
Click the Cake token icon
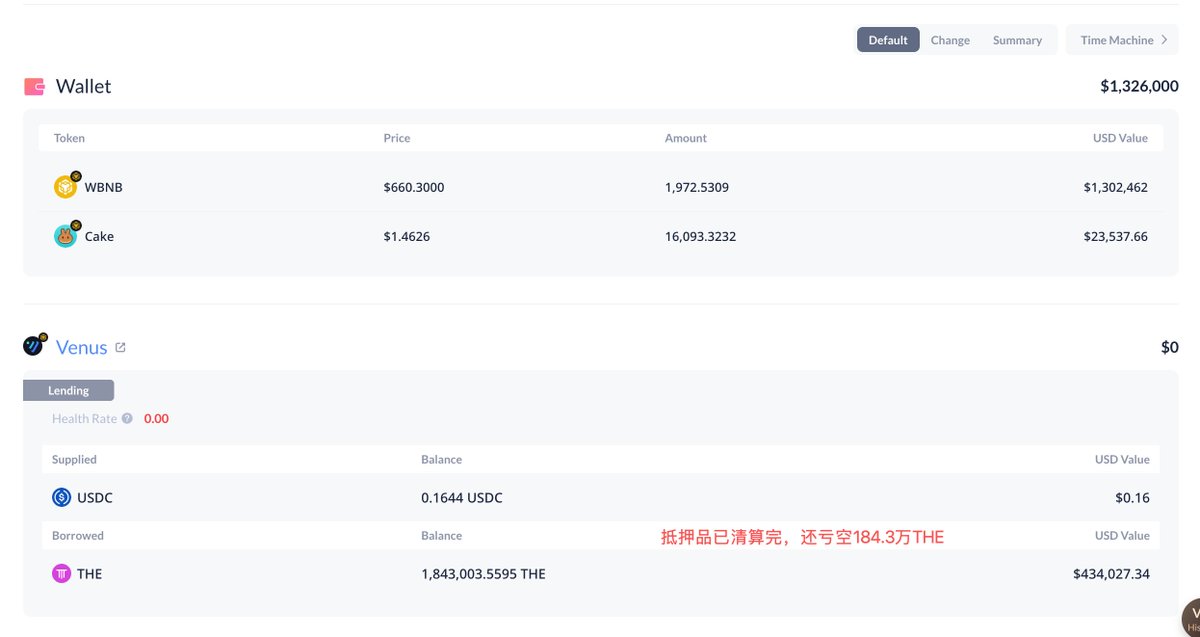pyautogui.click(x=66, y=236)
